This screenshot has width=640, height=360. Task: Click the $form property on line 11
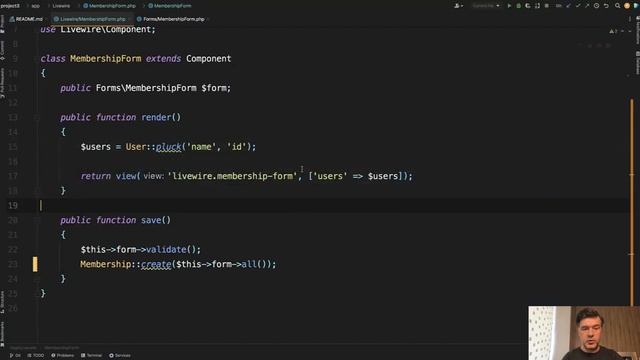pos(215,88)
